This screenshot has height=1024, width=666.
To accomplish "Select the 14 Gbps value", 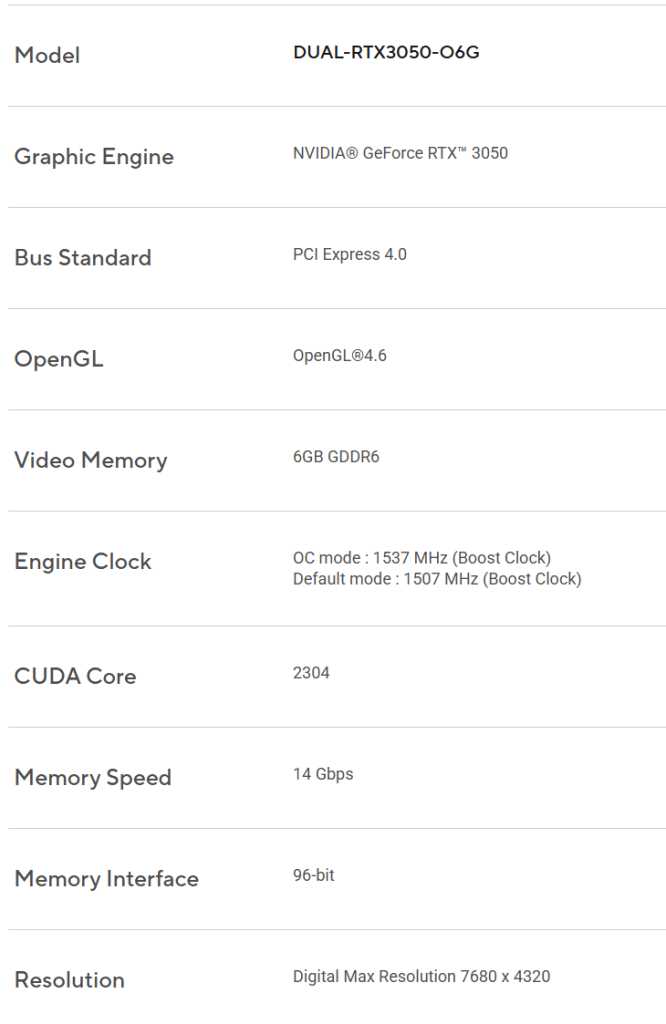I will pos(323,774).
